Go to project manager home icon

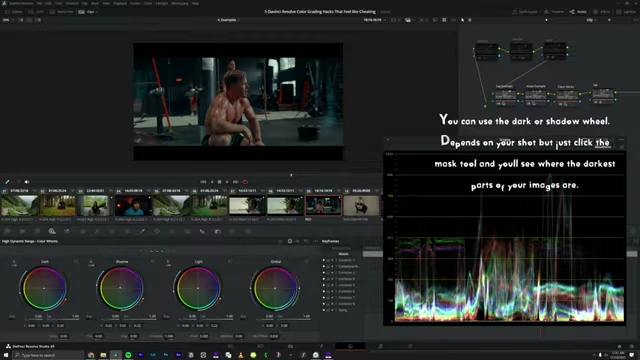coord(619,346)
